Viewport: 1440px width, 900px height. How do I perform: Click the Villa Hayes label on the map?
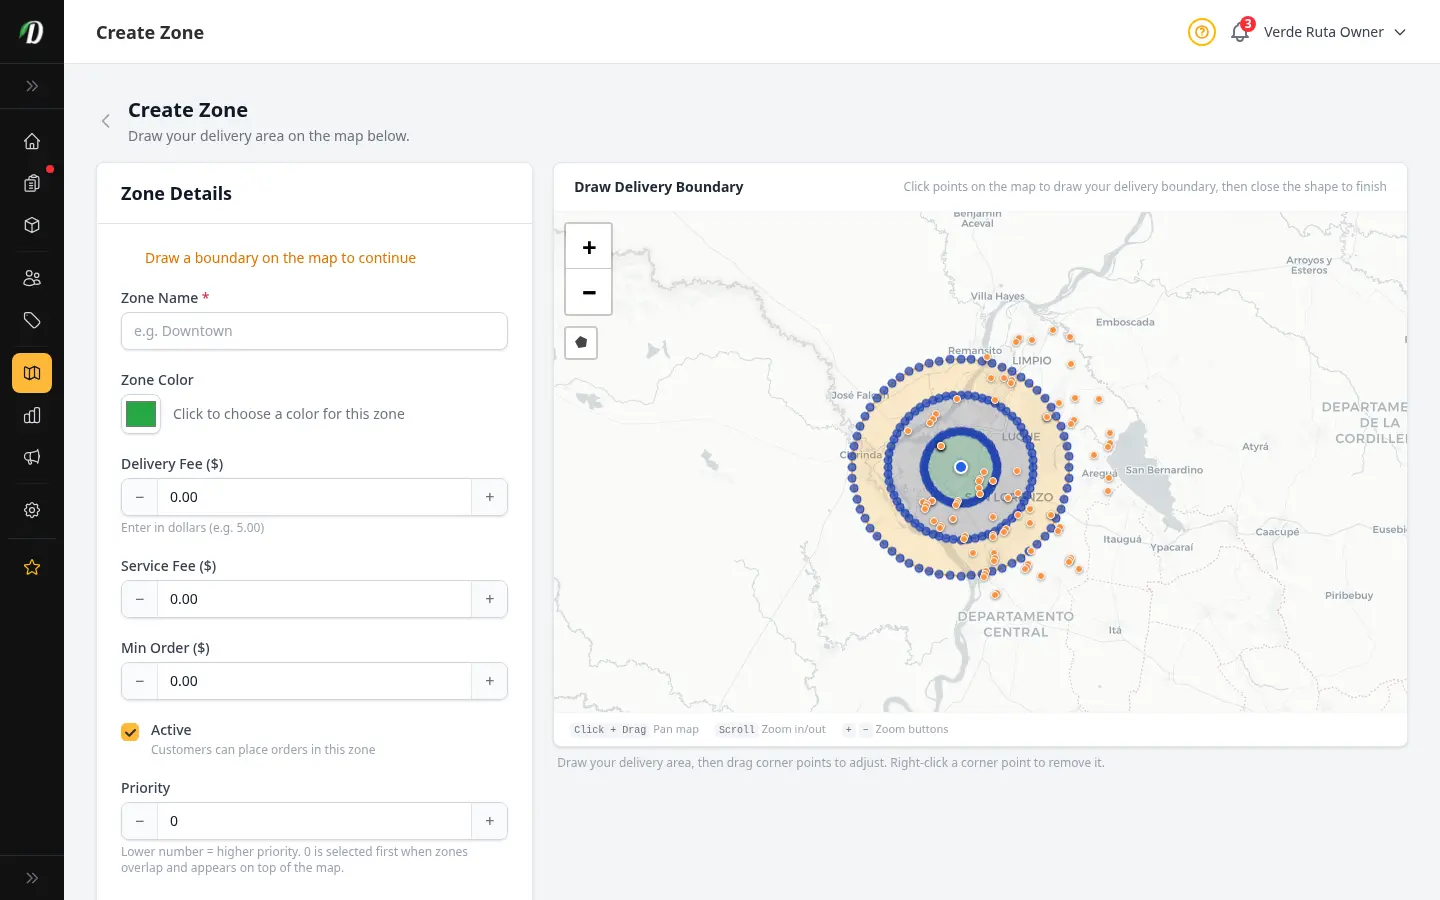(997, 296)
